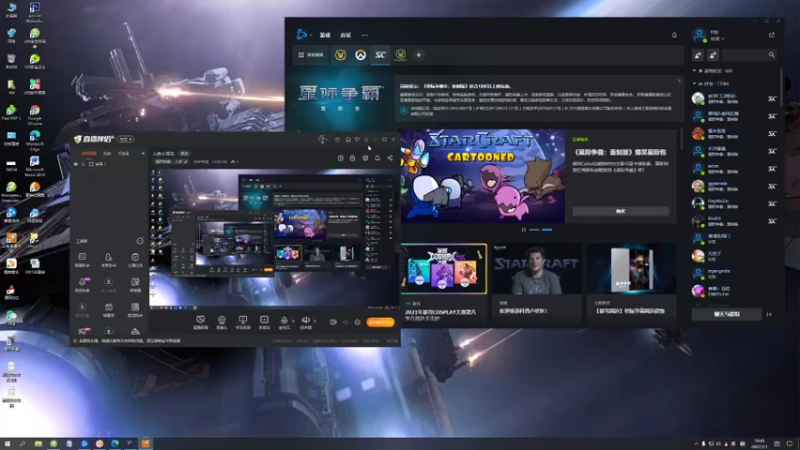The height and width of the screenshot is (450, 800).
Task: Switch to the 商城 Shop tab
Action: point(345,35)
